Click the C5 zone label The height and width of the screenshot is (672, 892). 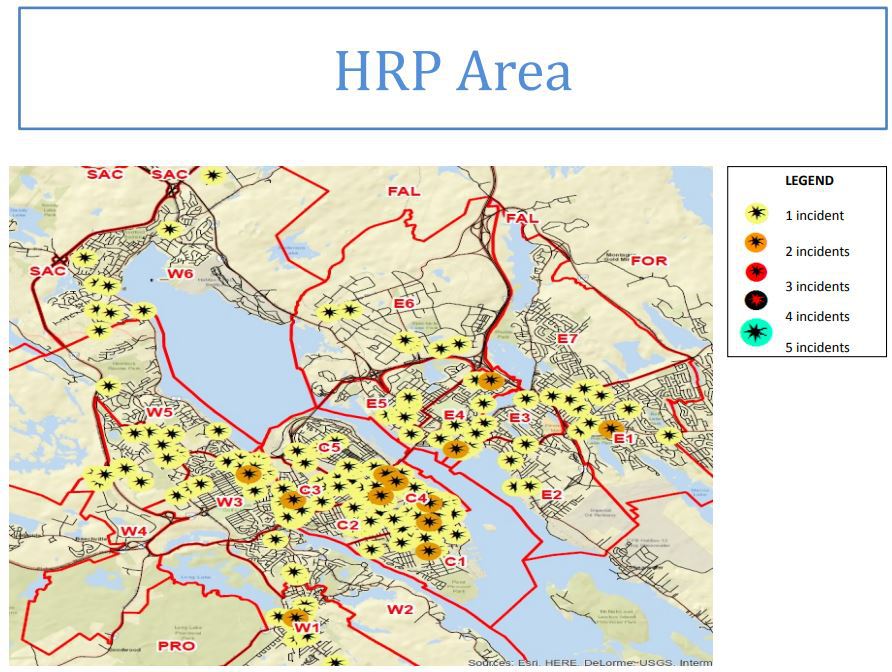pos(329,447)
